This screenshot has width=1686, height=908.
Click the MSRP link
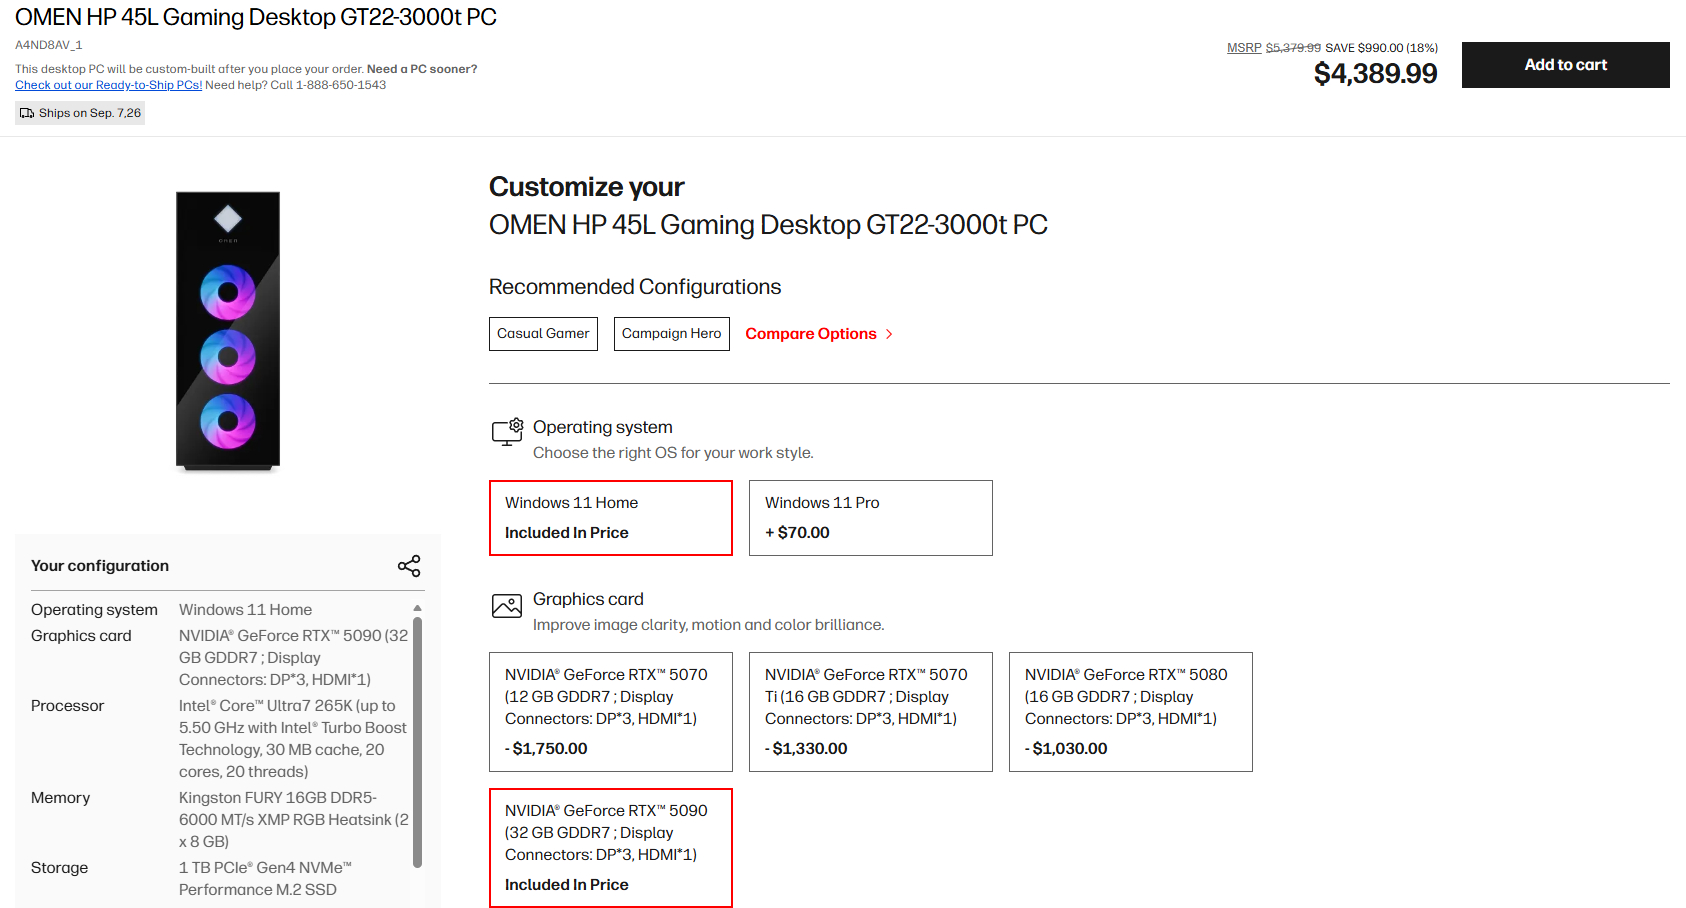click(1244, 48)
